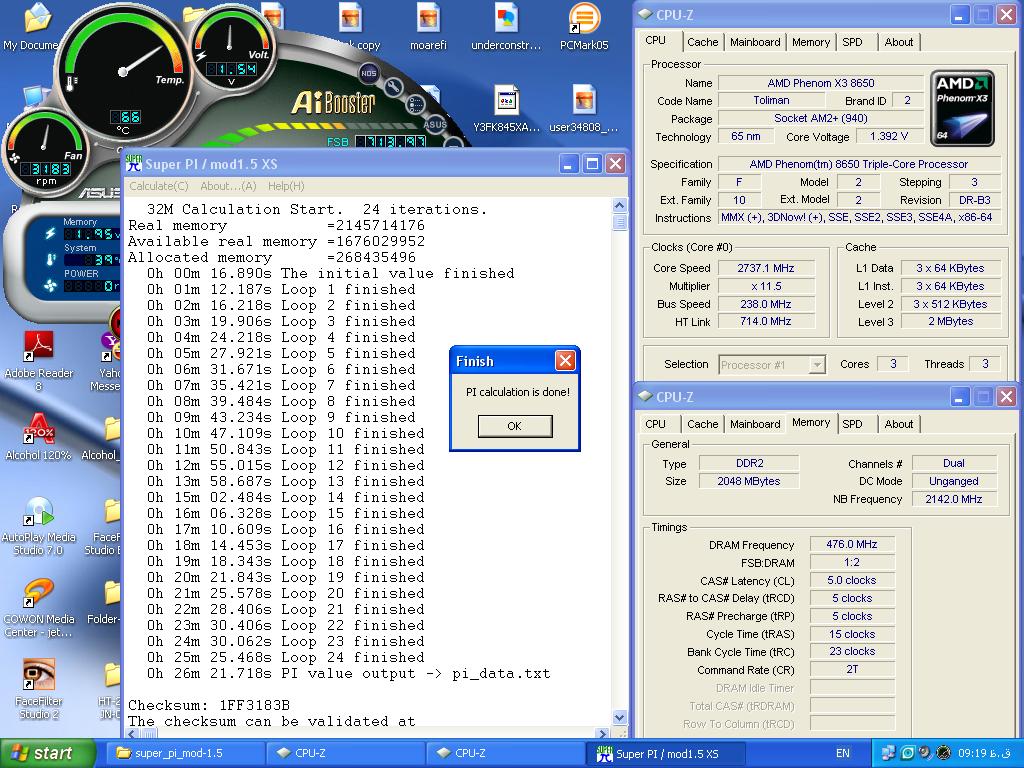The height and width of the screenshot is (768, 1024).
Task: Open About tab in bottom CPU-Z window
Action: [x=899, y=424]
